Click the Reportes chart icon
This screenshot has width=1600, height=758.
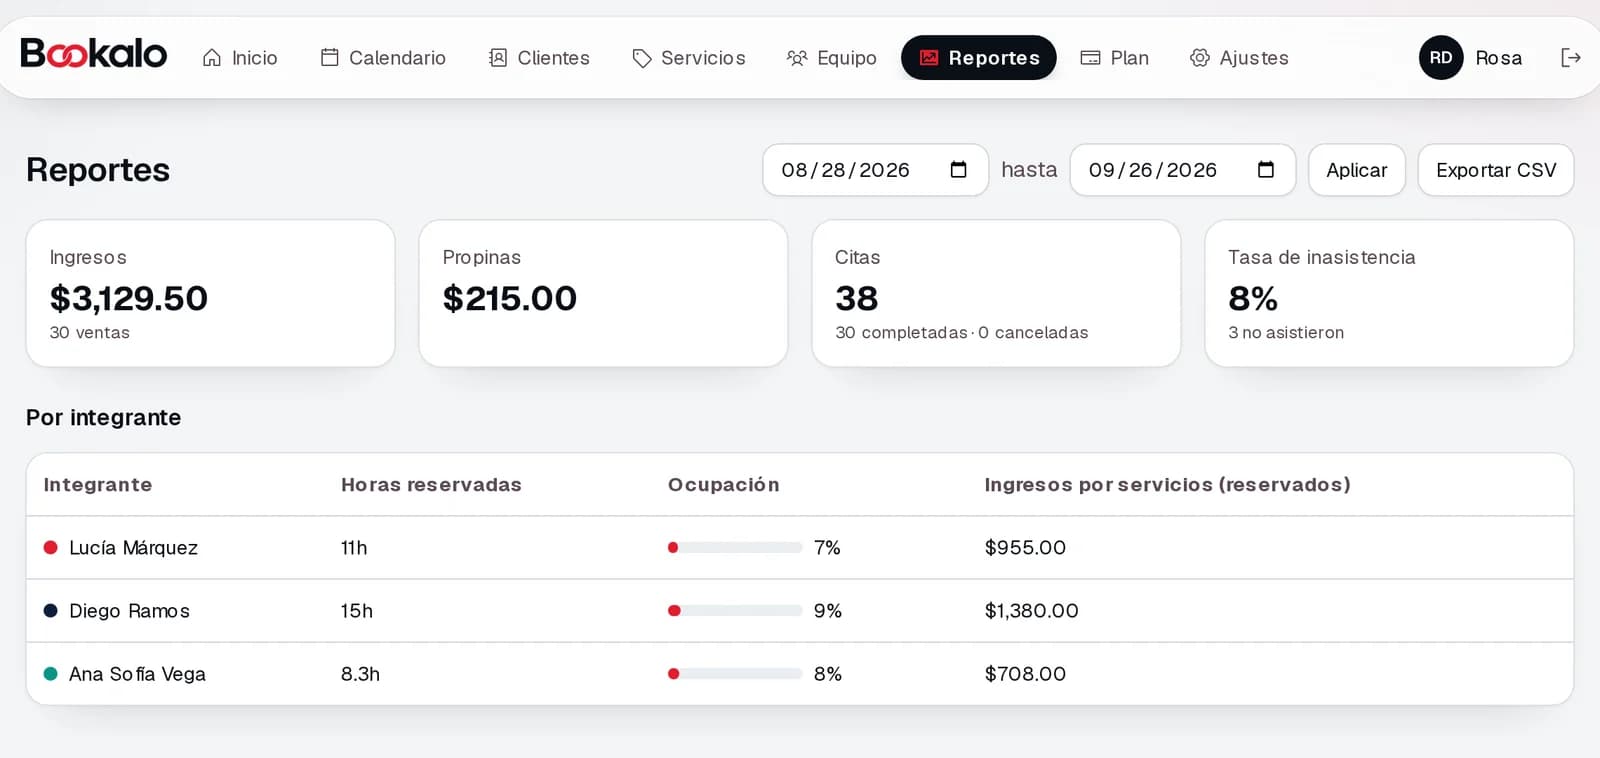929,58
